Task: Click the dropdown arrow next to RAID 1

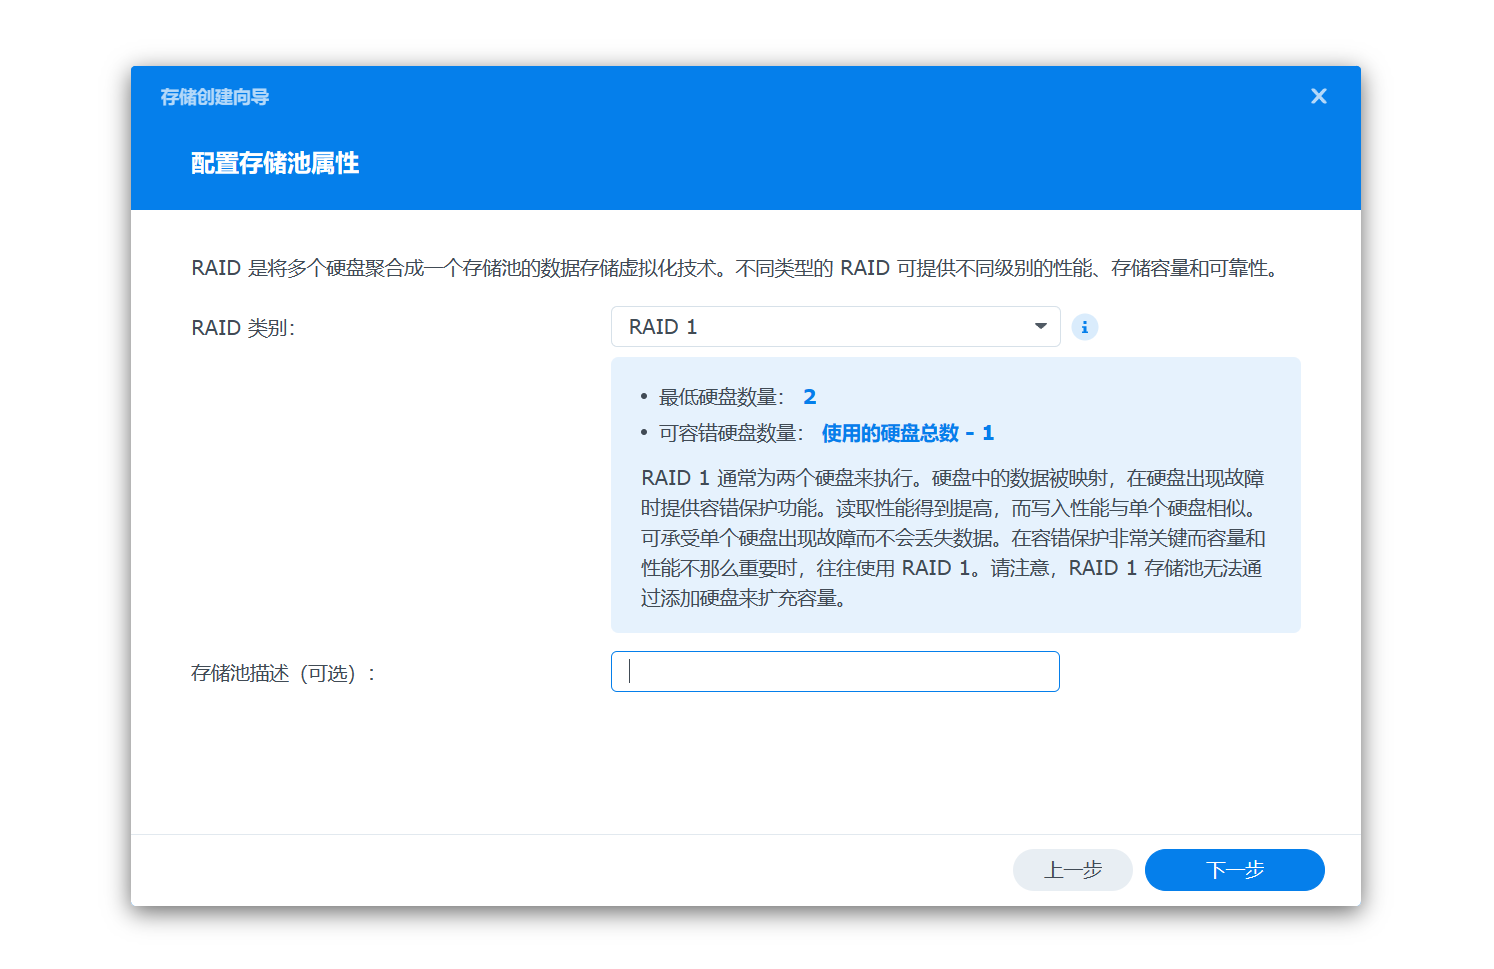Action: (x=1040, y=327)
